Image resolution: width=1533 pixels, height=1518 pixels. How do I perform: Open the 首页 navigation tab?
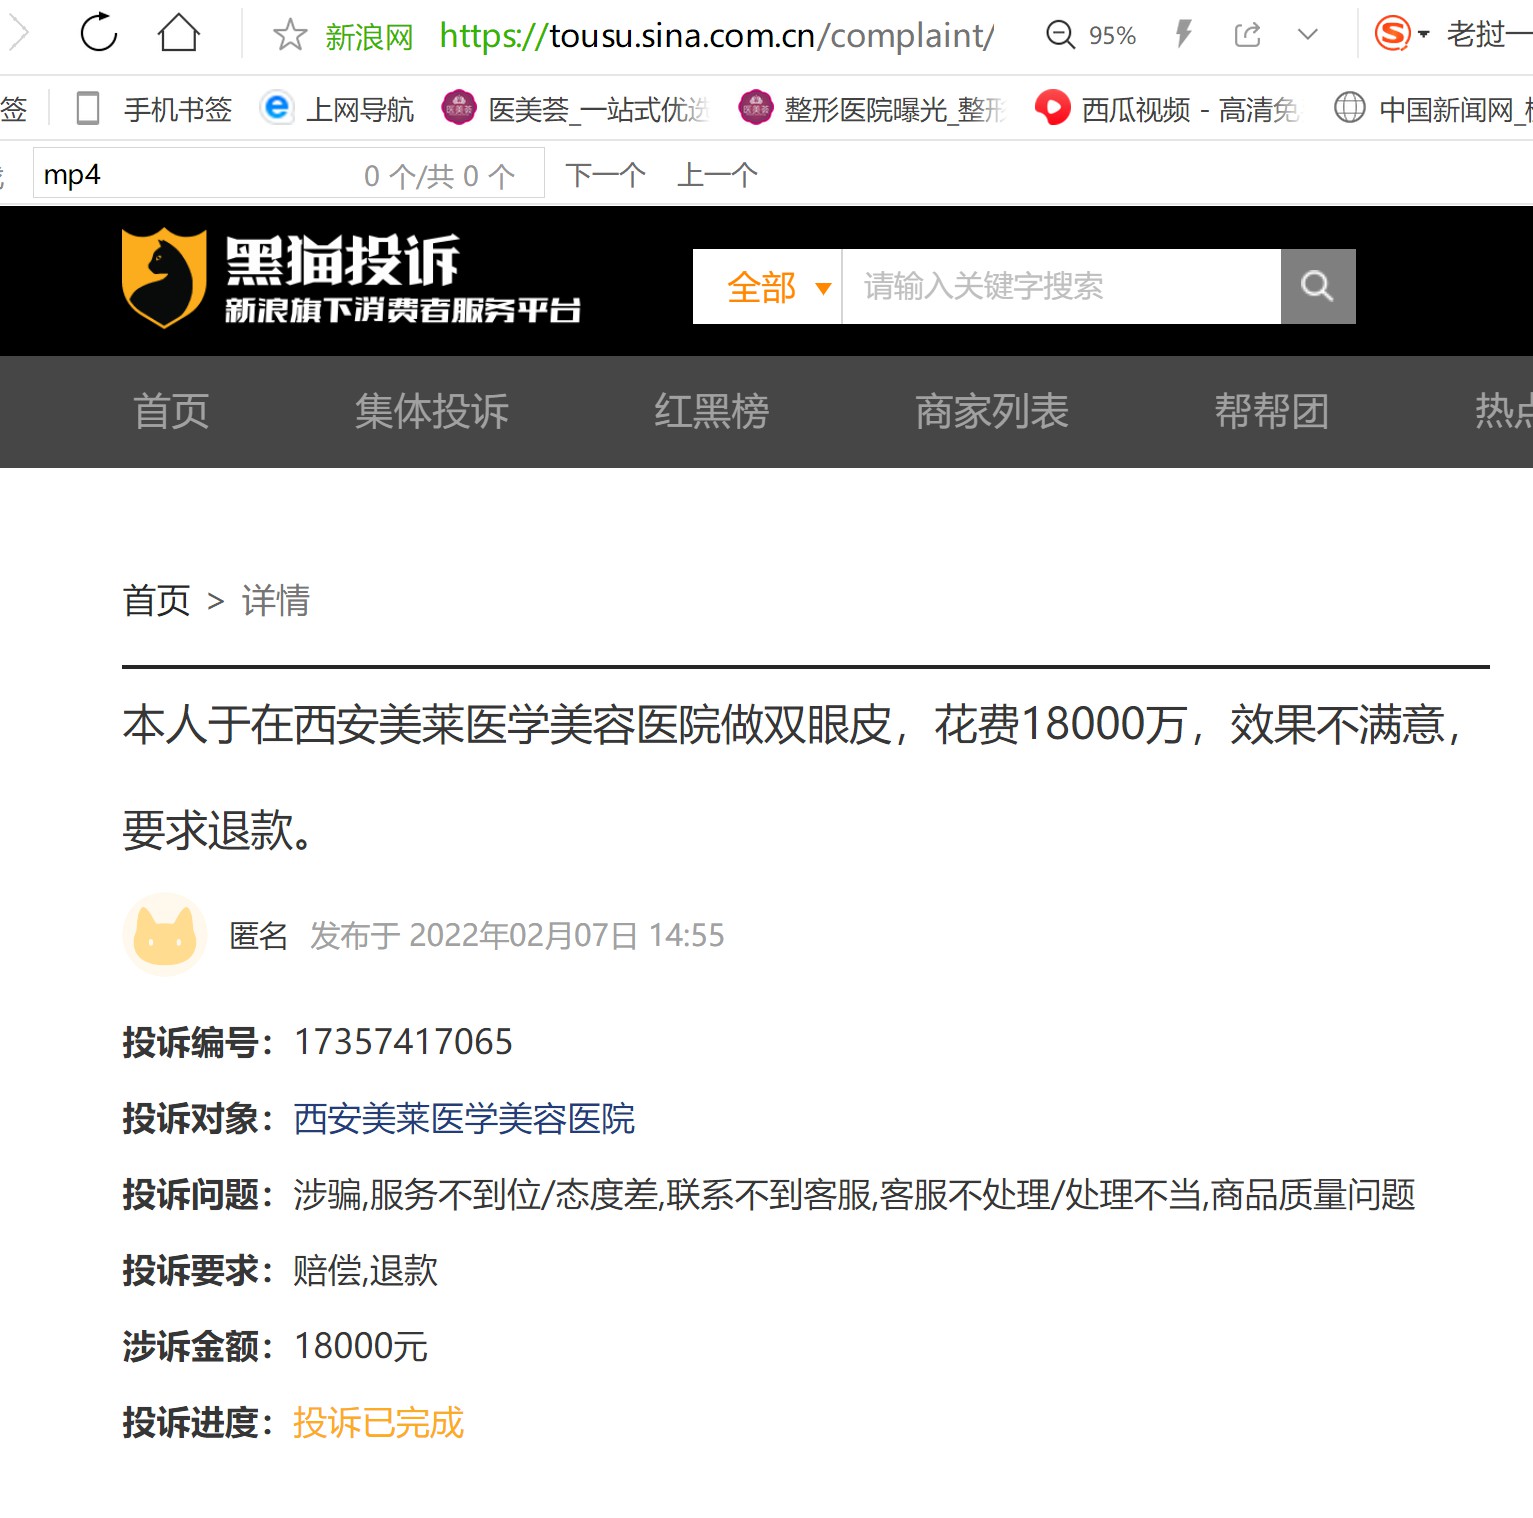pos(171,411)
